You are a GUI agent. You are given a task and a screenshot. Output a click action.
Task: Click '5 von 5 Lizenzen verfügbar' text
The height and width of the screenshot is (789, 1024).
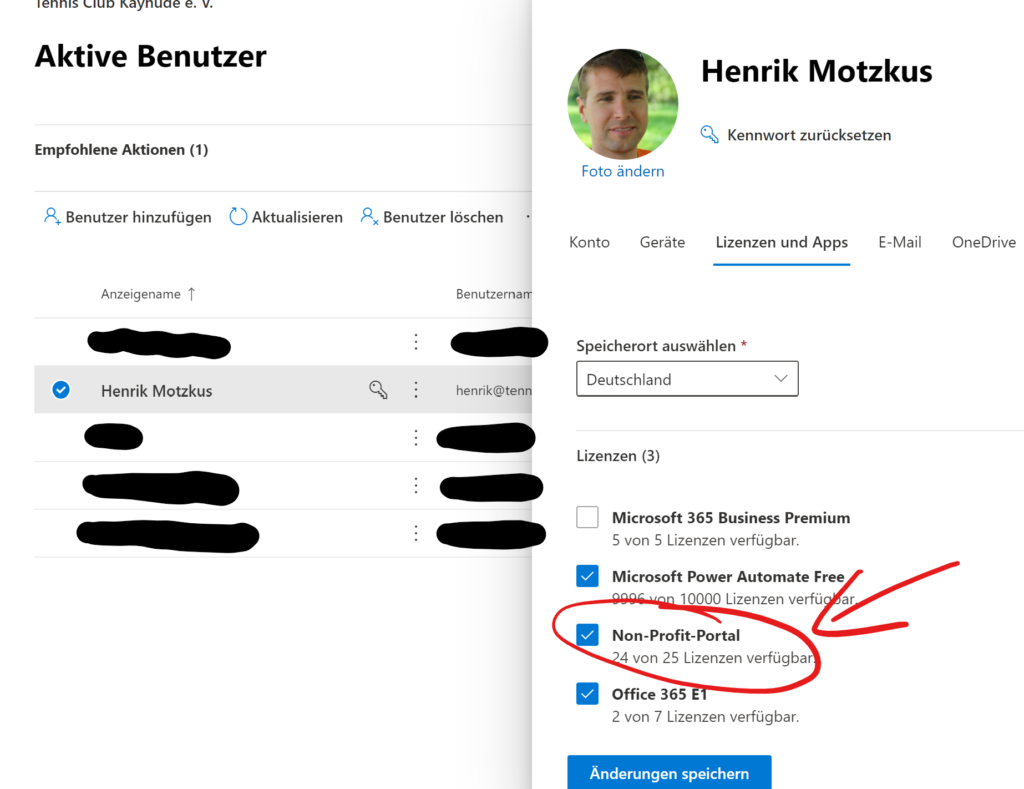click(705, 540)
